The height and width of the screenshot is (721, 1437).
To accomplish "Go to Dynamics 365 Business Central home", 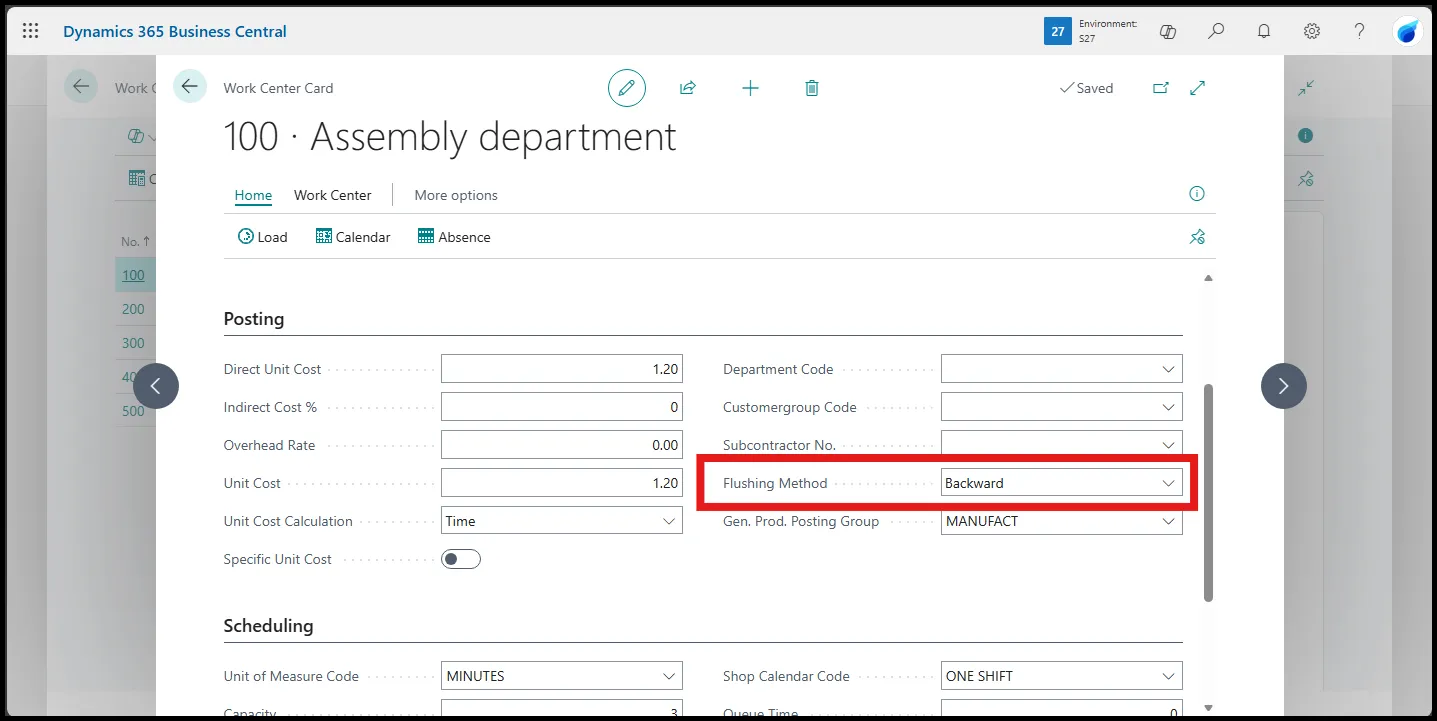I will [x=175, y=31].
